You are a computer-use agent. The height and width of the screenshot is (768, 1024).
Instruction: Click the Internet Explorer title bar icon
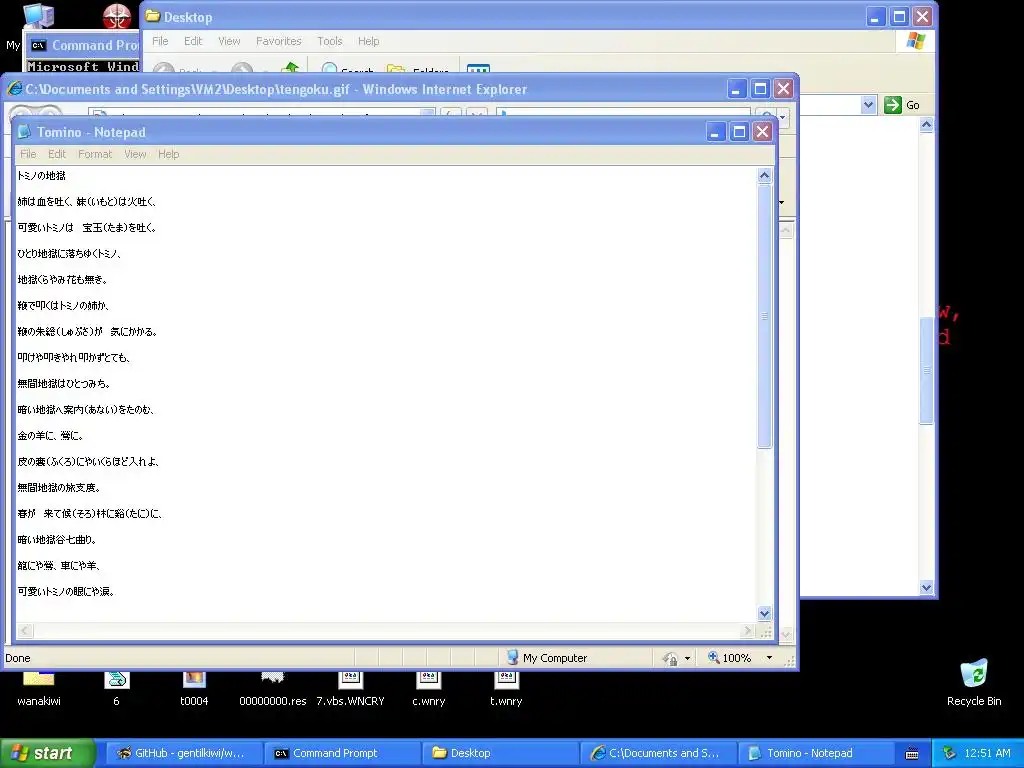[14, 89]
